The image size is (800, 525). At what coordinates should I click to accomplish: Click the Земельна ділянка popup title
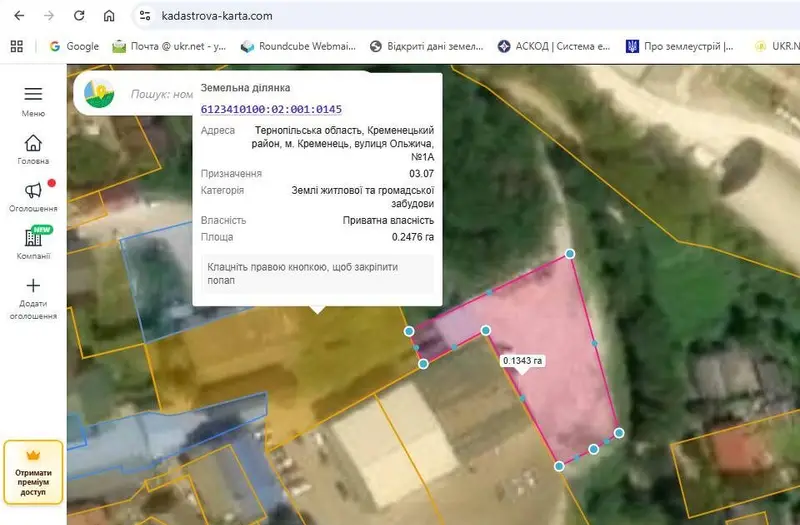tap(245, 88)
